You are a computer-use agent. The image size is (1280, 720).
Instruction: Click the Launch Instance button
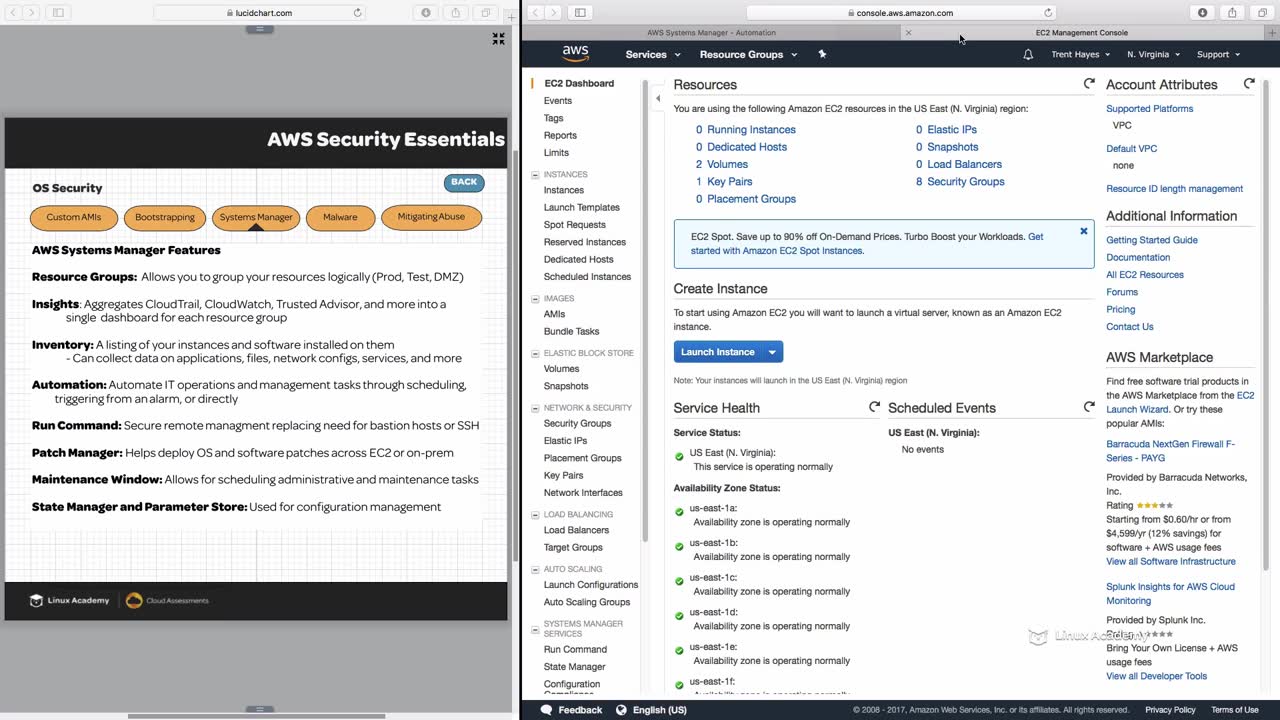(717, 352)
